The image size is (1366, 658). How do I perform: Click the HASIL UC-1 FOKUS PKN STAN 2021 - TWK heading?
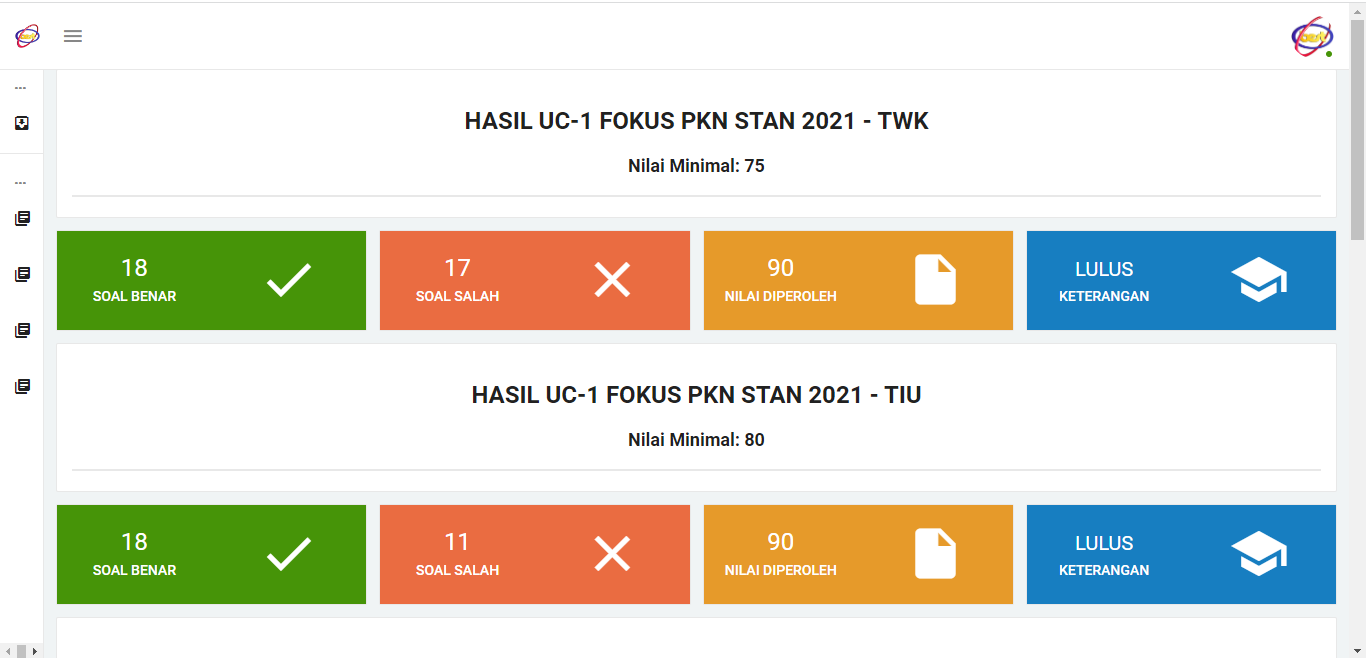696,121
